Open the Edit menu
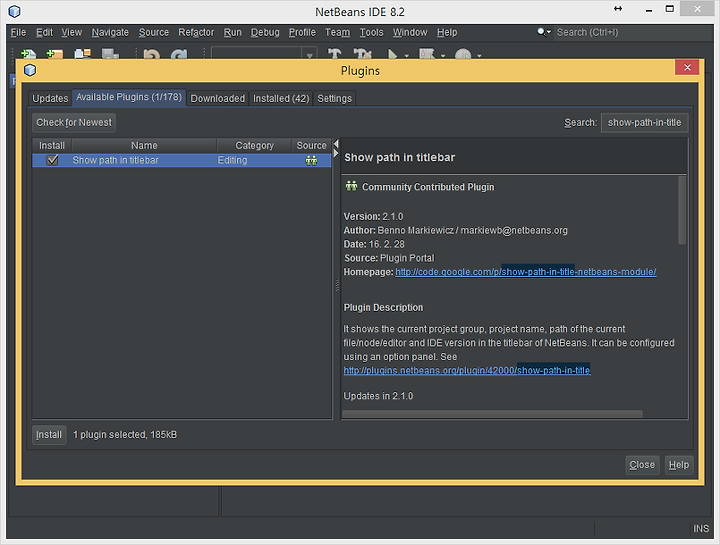The height and width of the screenshot is (545, 720). point(45,33)
